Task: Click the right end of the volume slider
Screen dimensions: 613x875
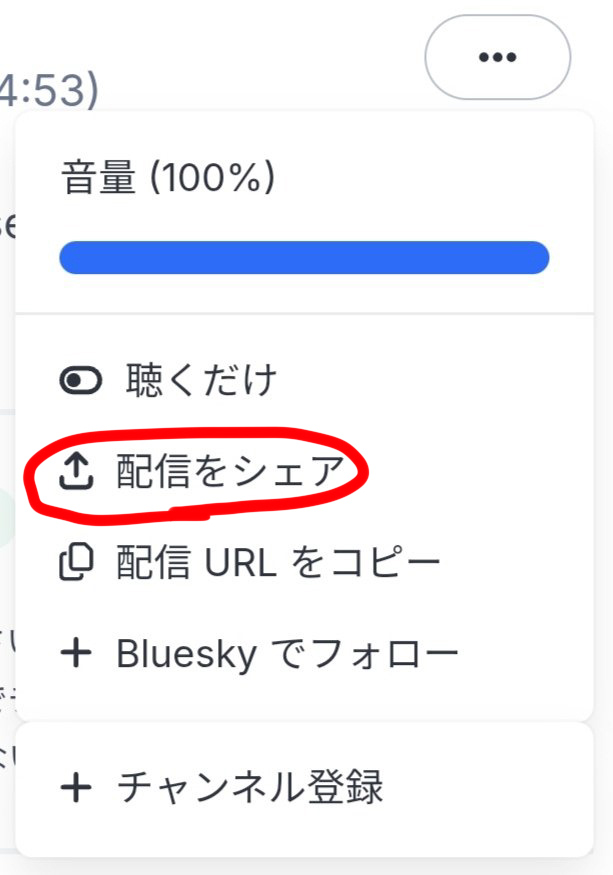Action: click(543, 258)
